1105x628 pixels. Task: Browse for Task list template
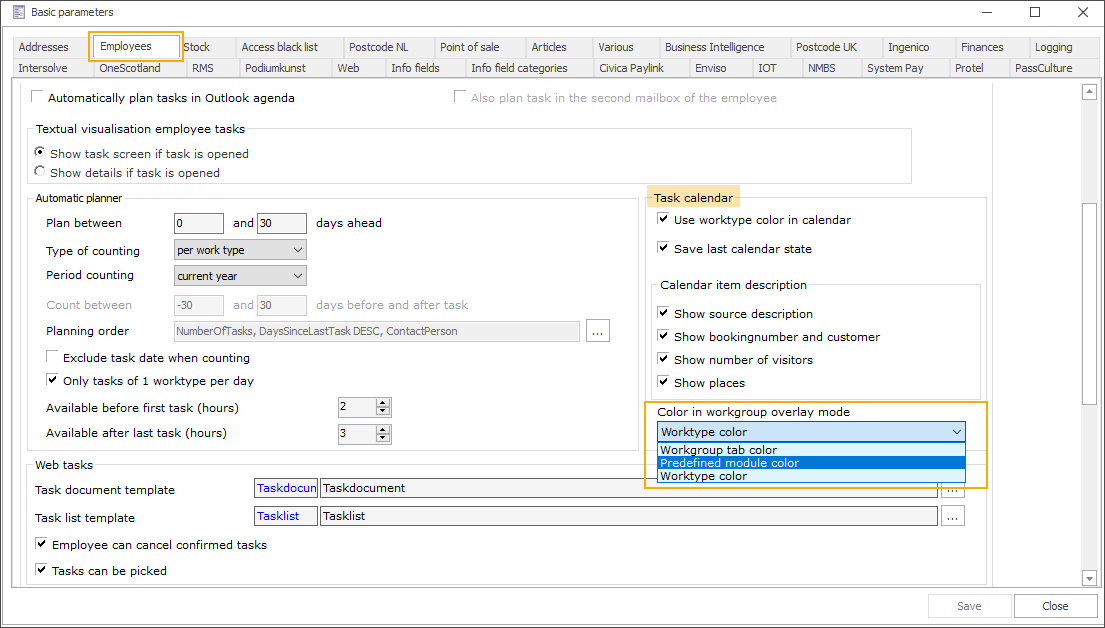[x=952, y=517]
